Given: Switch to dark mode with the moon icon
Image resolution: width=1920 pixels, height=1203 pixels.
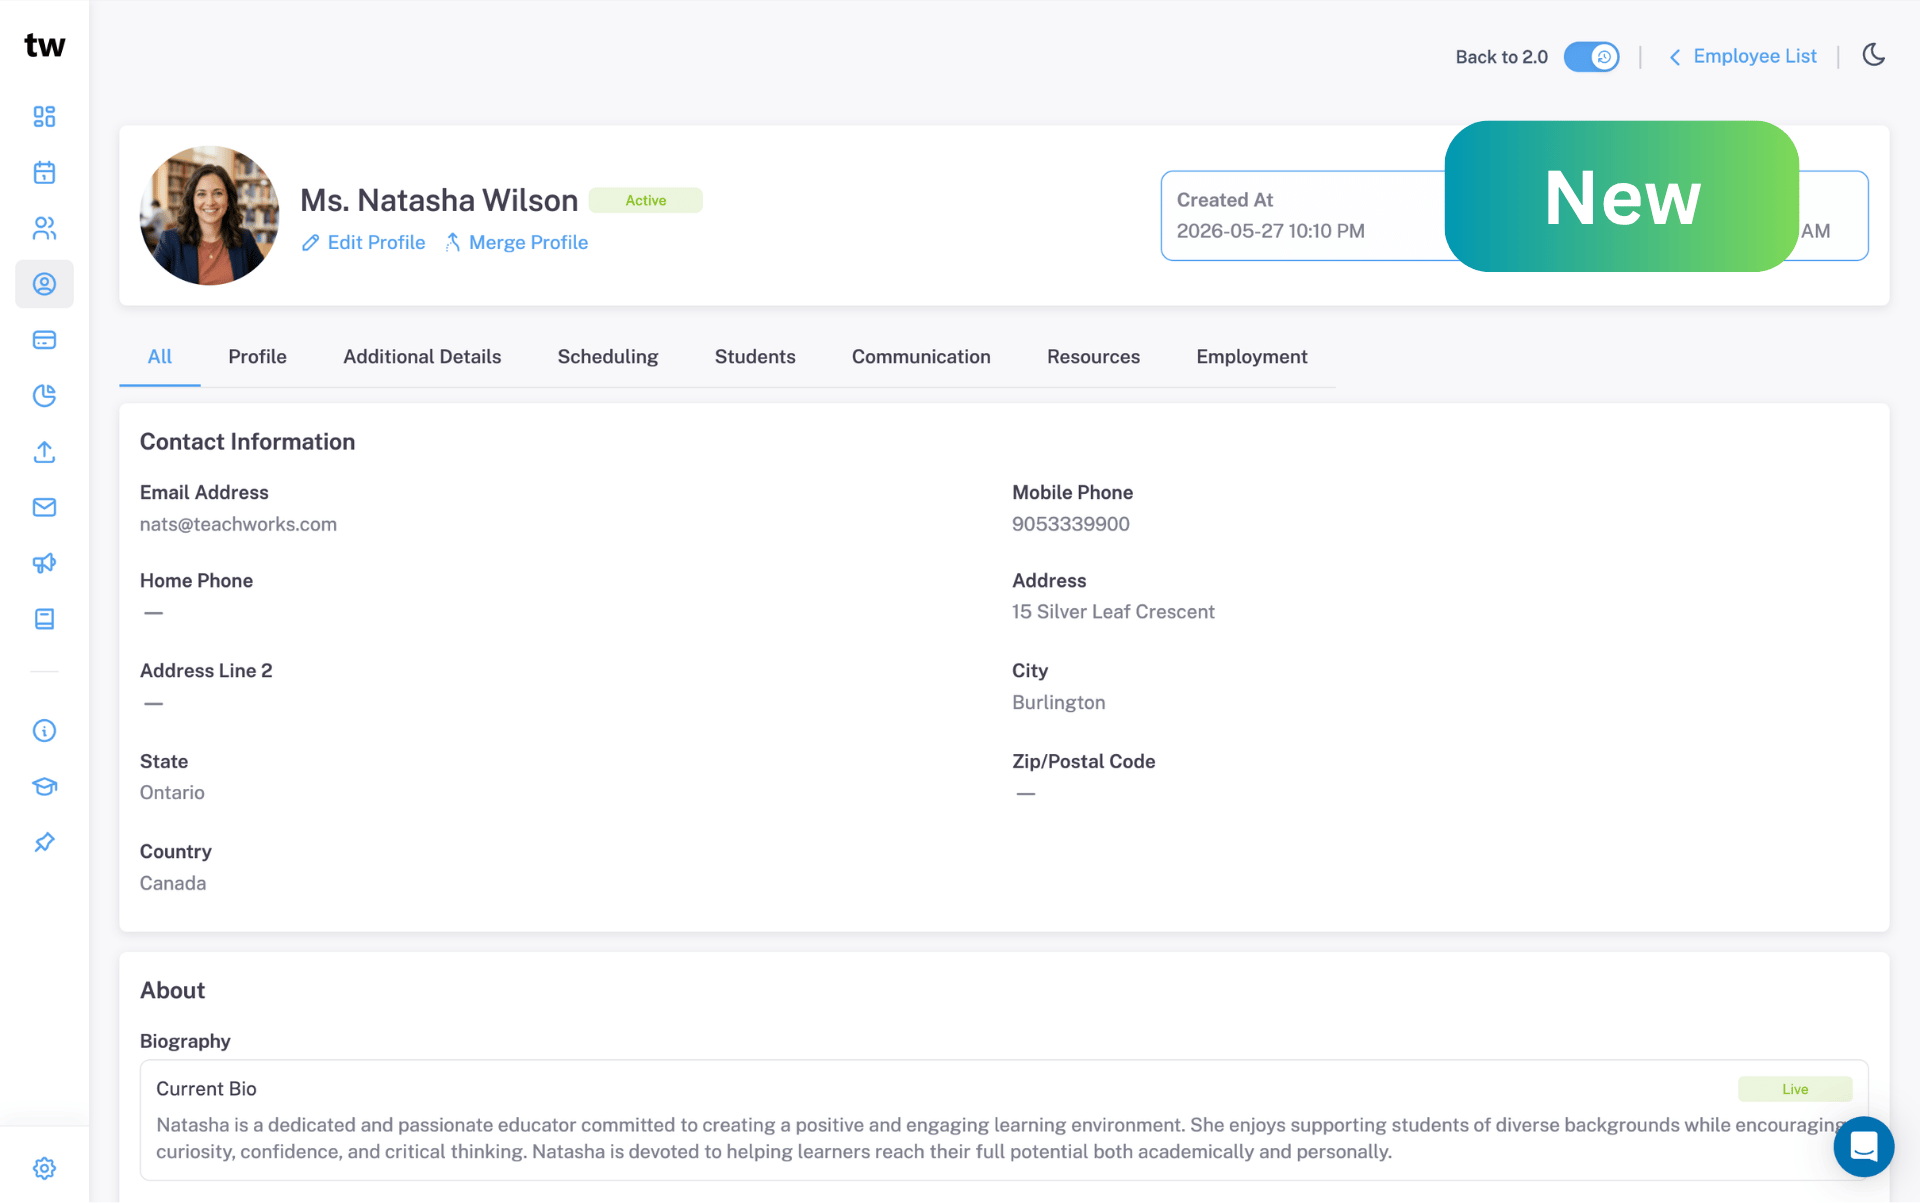Looking at the screenshot, I should point(1874,56).
